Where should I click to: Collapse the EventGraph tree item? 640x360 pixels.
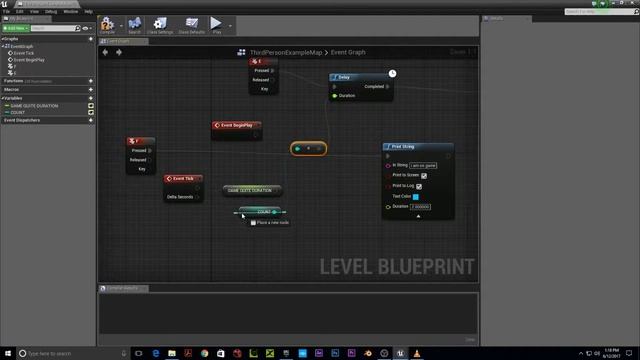click(3, 46)
